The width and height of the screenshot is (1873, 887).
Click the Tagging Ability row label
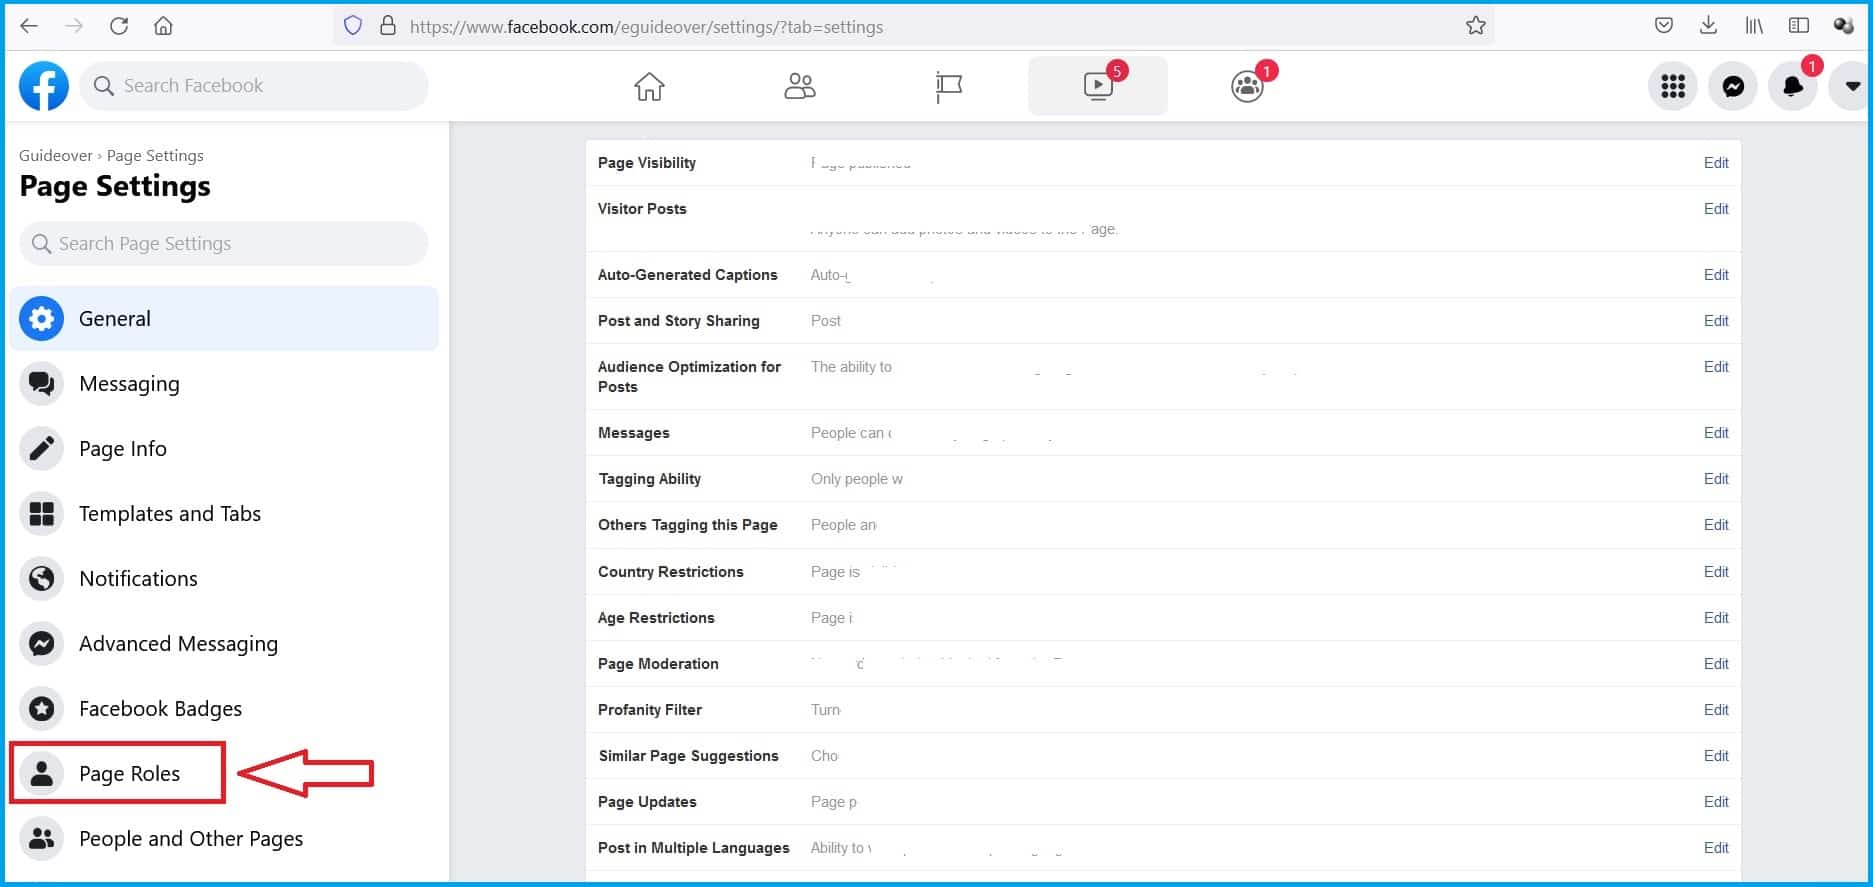pos(650,479)
